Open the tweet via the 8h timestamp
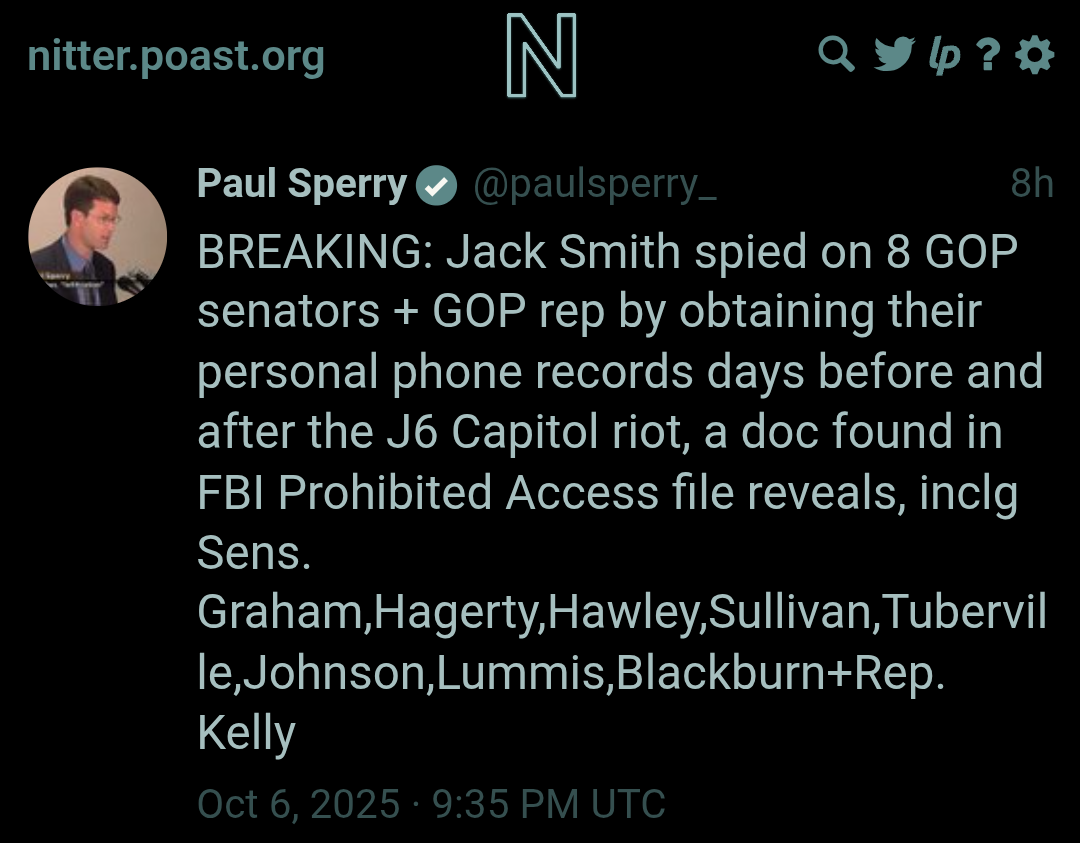The width and height of the screenshot is (1080, 843). click(x=1031, y=184)
